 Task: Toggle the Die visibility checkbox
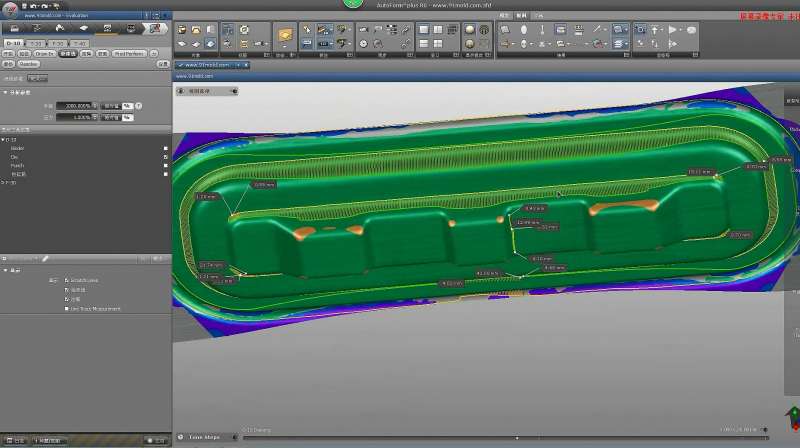[166, 157]
